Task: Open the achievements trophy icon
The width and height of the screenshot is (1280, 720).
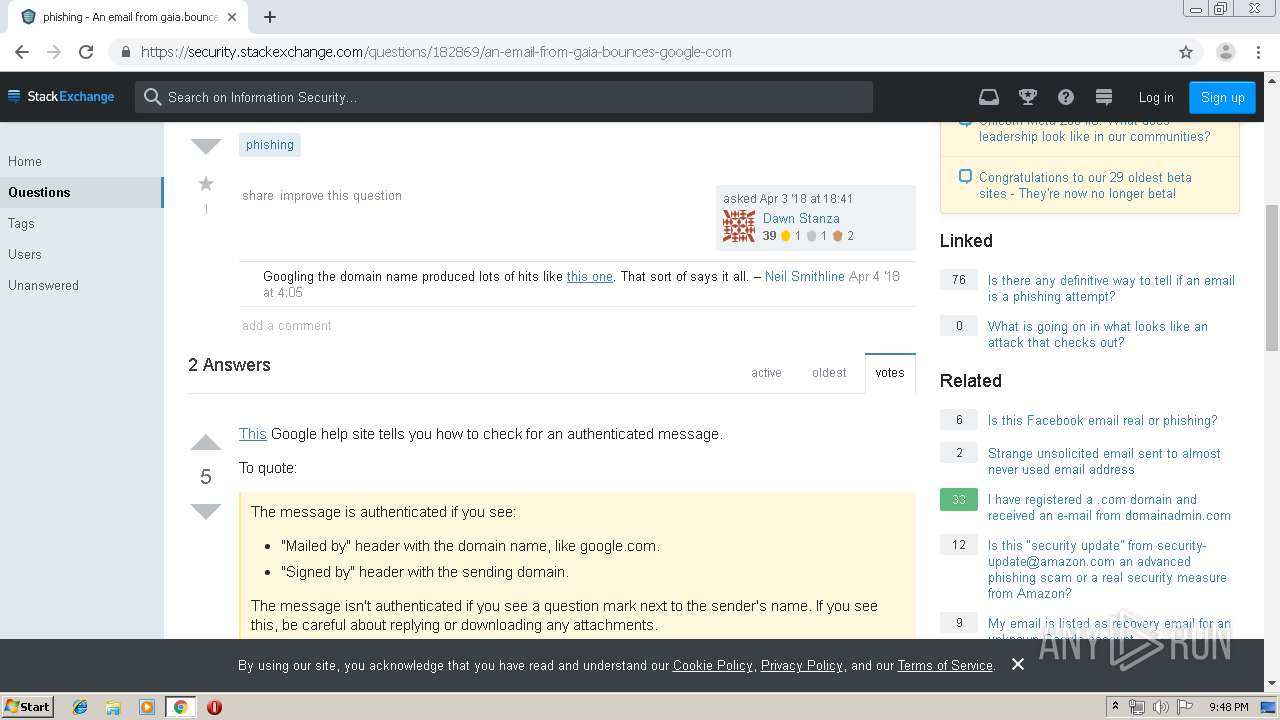Action: [x=1027, y=97]
